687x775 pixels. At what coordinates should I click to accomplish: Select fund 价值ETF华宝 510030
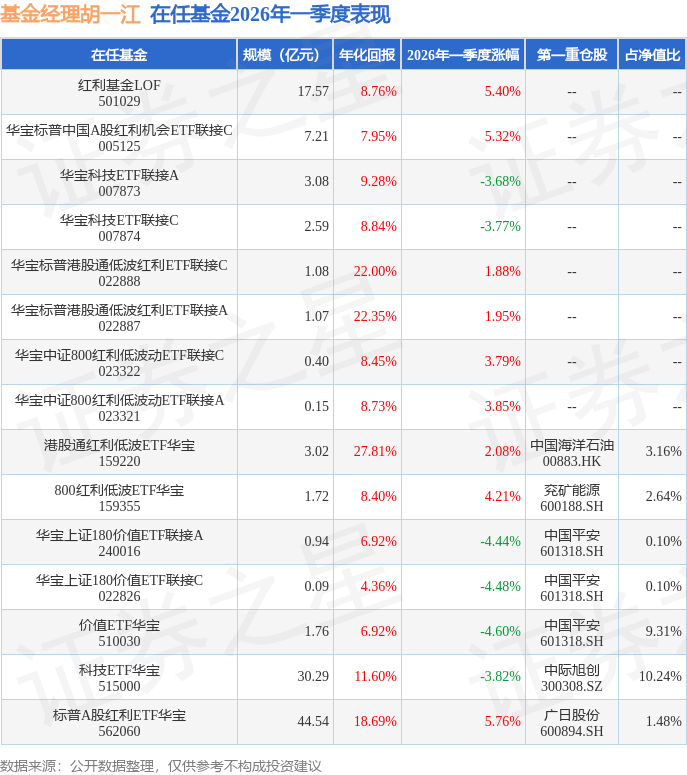pyautogui.click(x=119, y=632)
